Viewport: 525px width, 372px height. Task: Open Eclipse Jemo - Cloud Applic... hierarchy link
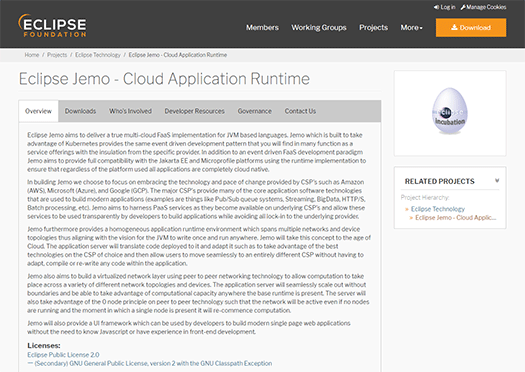[455, 218]
